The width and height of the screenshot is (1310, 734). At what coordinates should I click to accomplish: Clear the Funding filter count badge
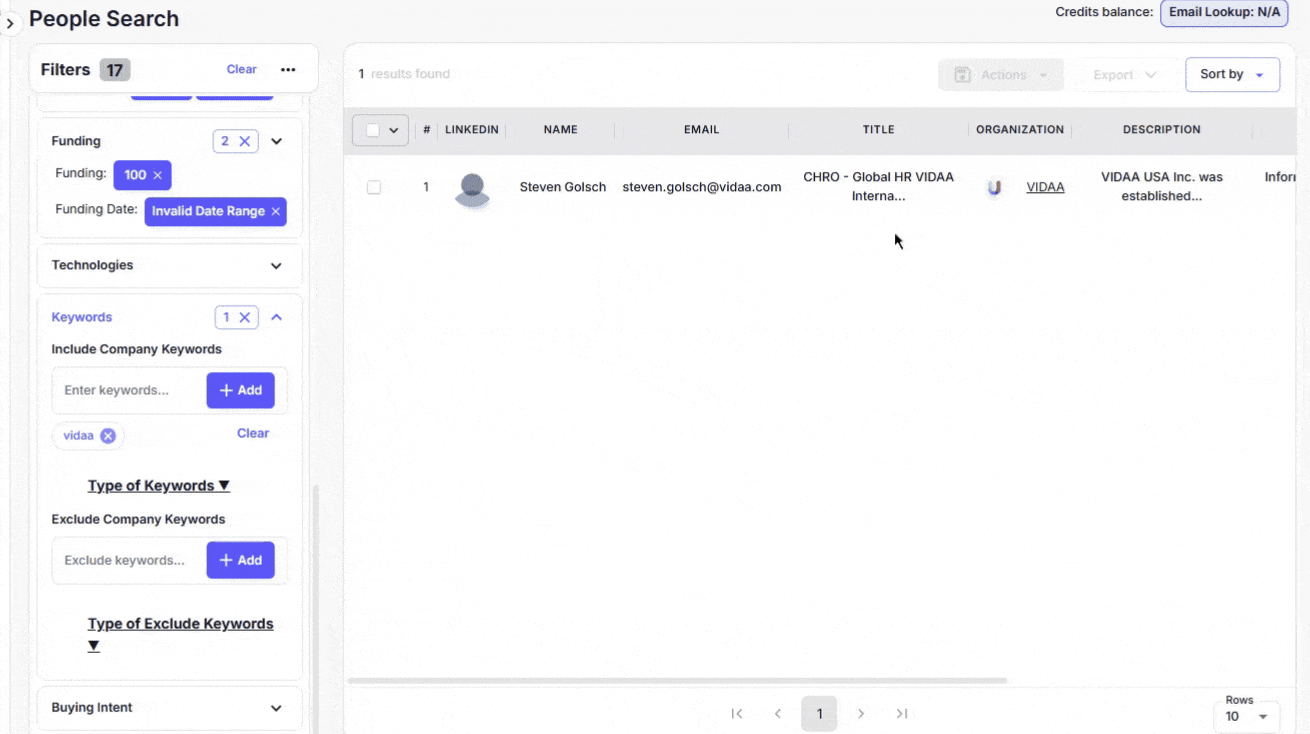pos(244,142)
